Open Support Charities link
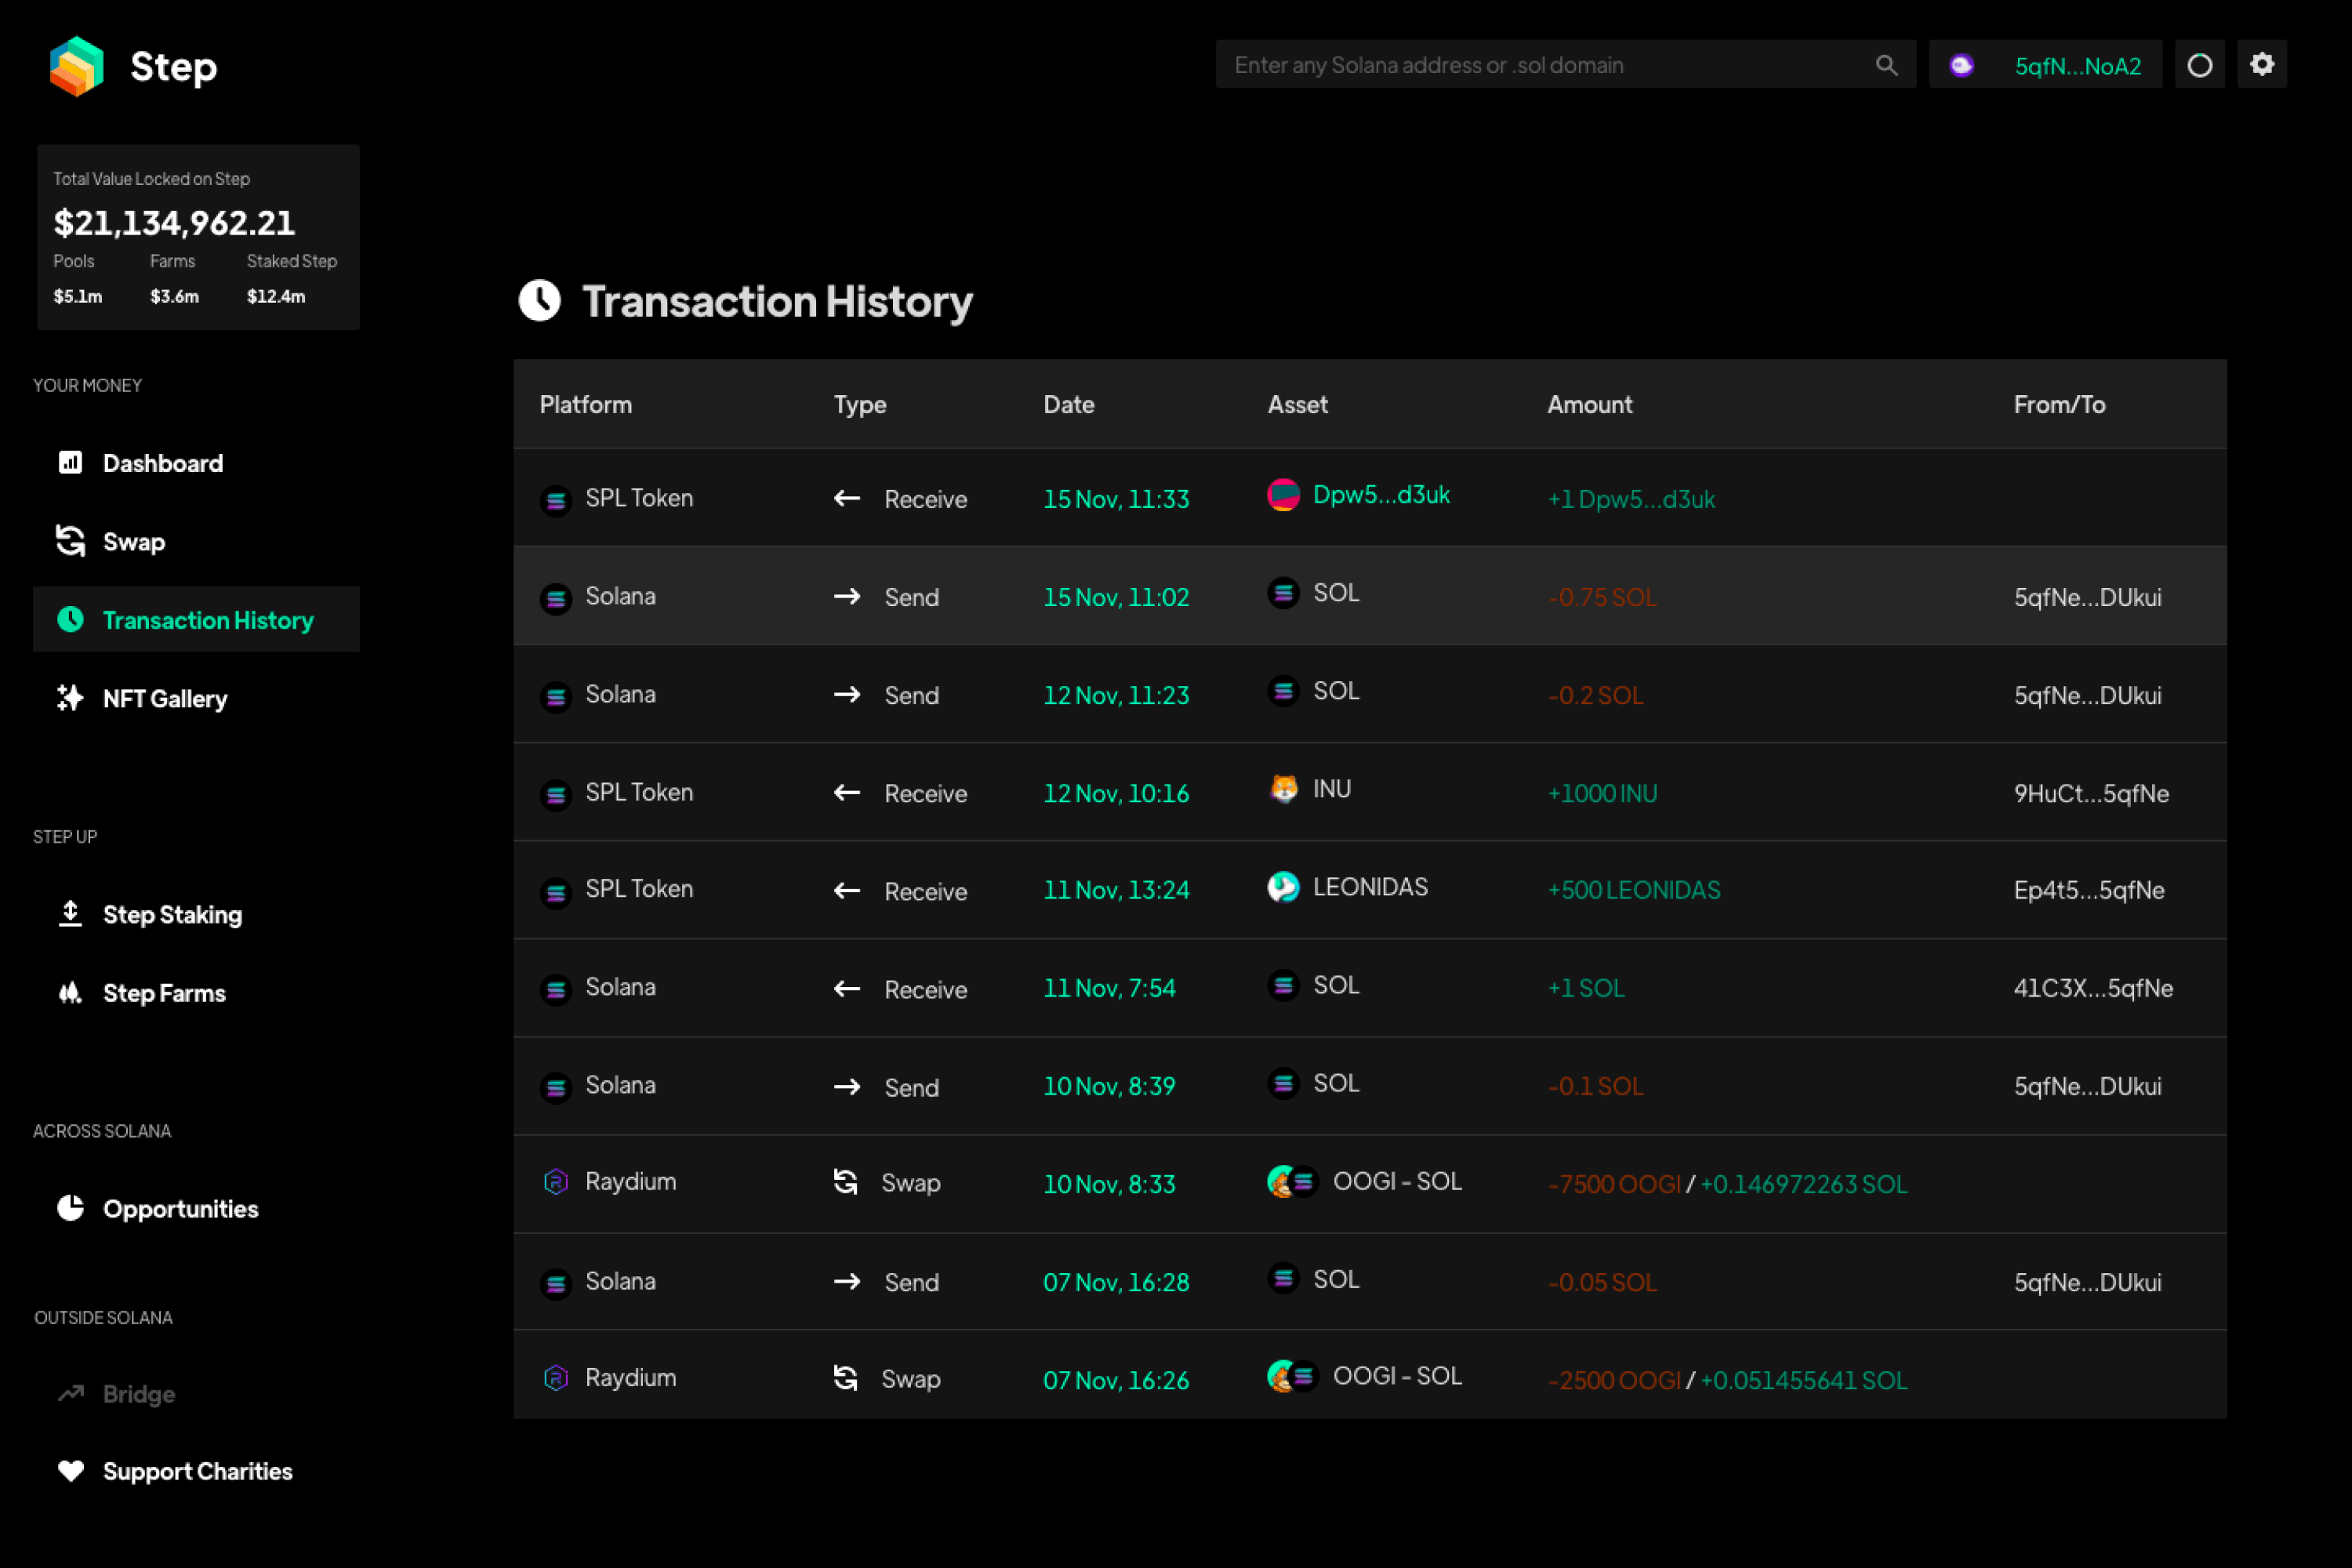 tap(197, 1471)
